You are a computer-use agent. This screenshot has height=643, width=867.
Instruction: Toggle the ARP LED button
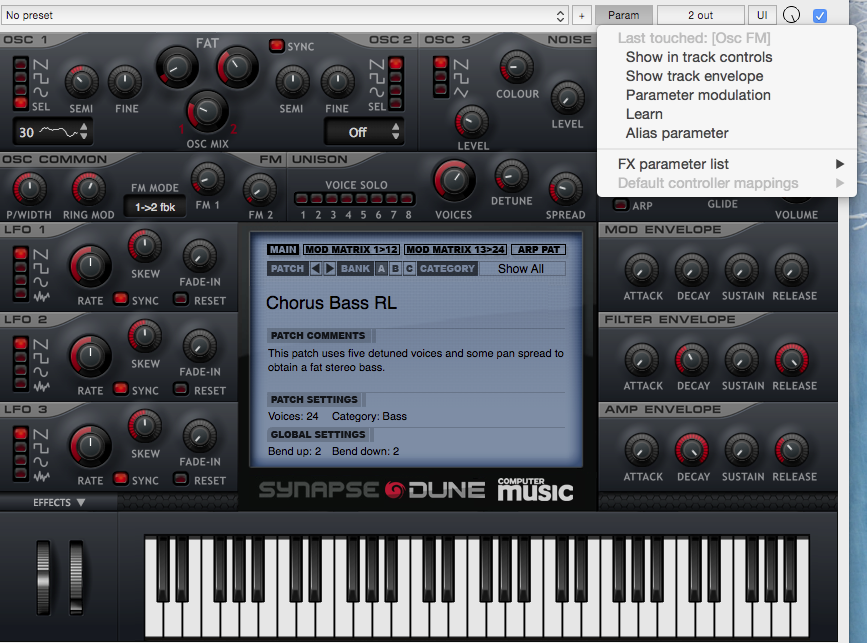point(621,205)
